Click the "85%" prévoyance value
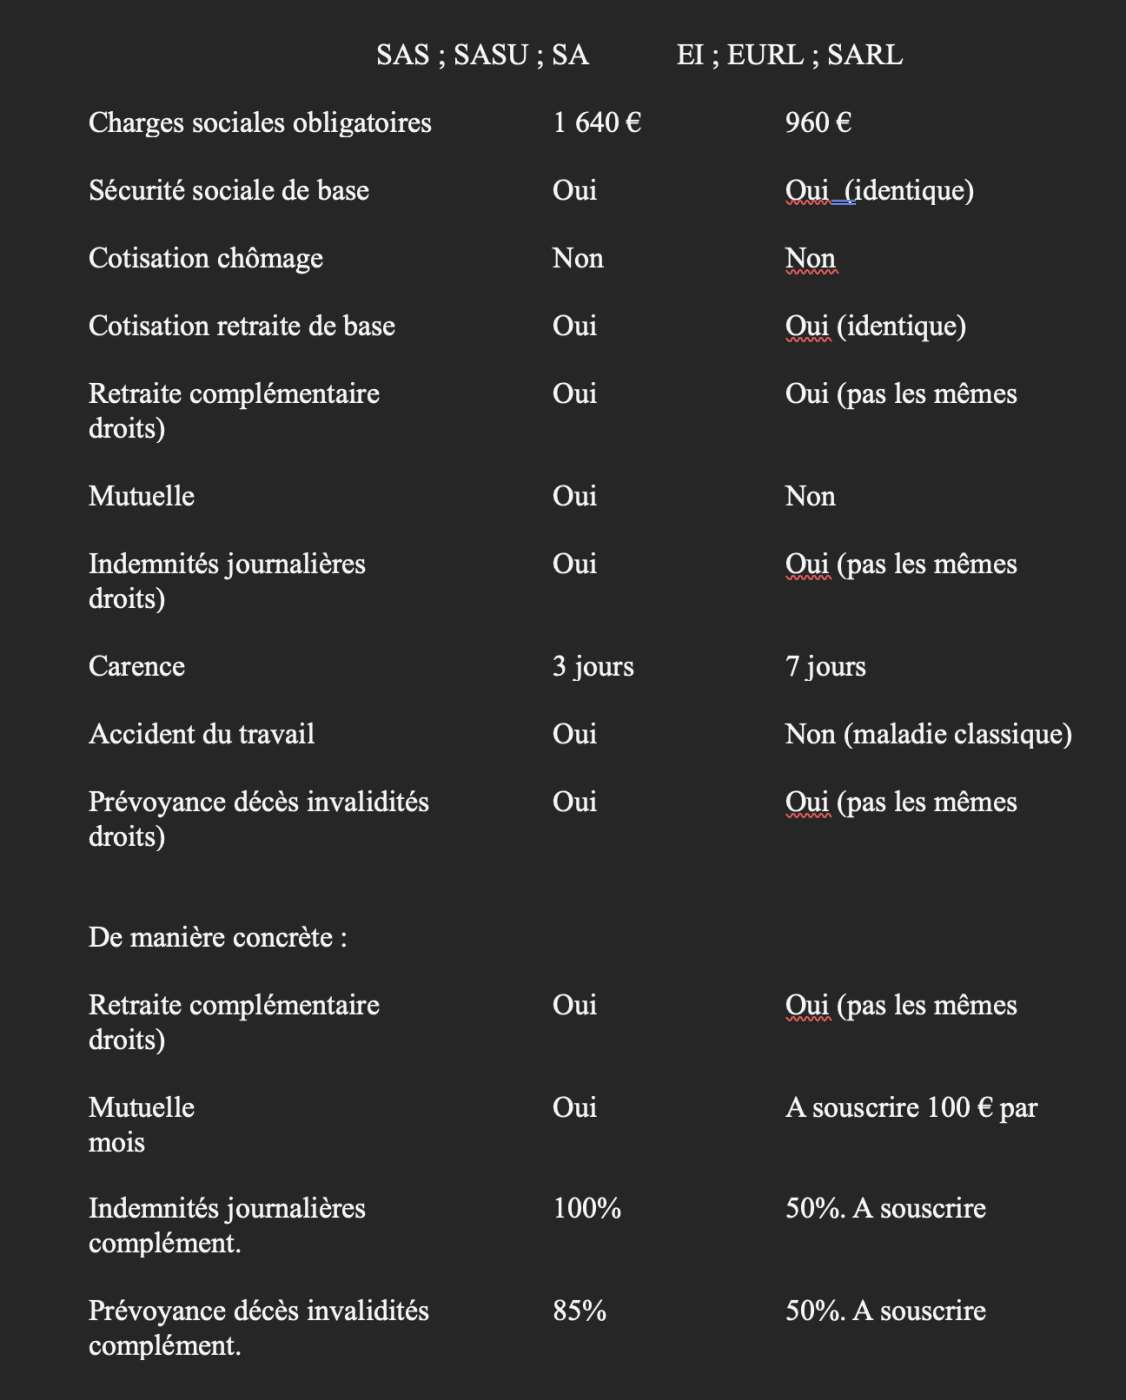 (580, 1311)
